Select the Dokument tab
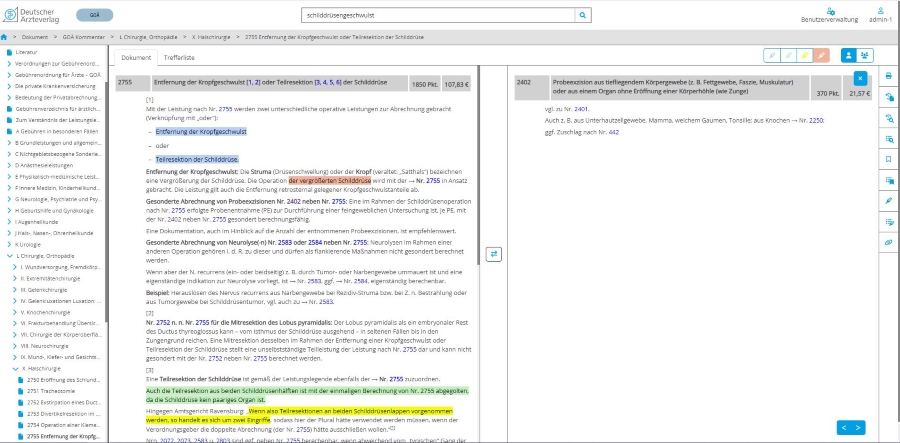 point(136,58)
